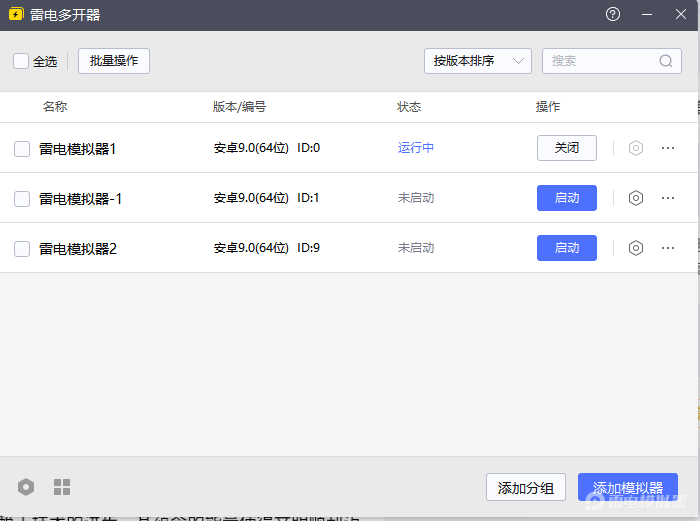The height and width of the screenshot is (521, 700).
Task: Switch to grid view layout icon
Action: click(x=62, y=487)
